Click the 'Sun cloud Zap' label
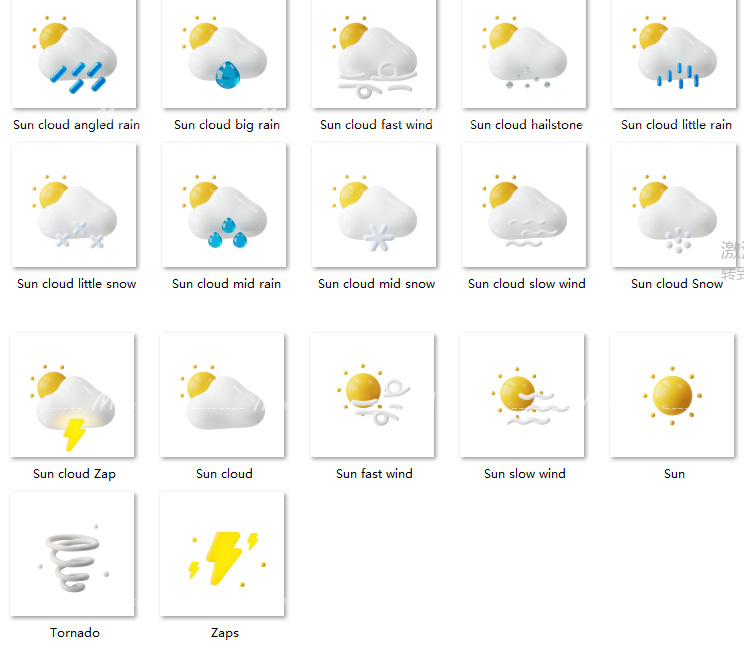Image resolution: width=750 pixels, height=671 pixels. coord(74,474)
